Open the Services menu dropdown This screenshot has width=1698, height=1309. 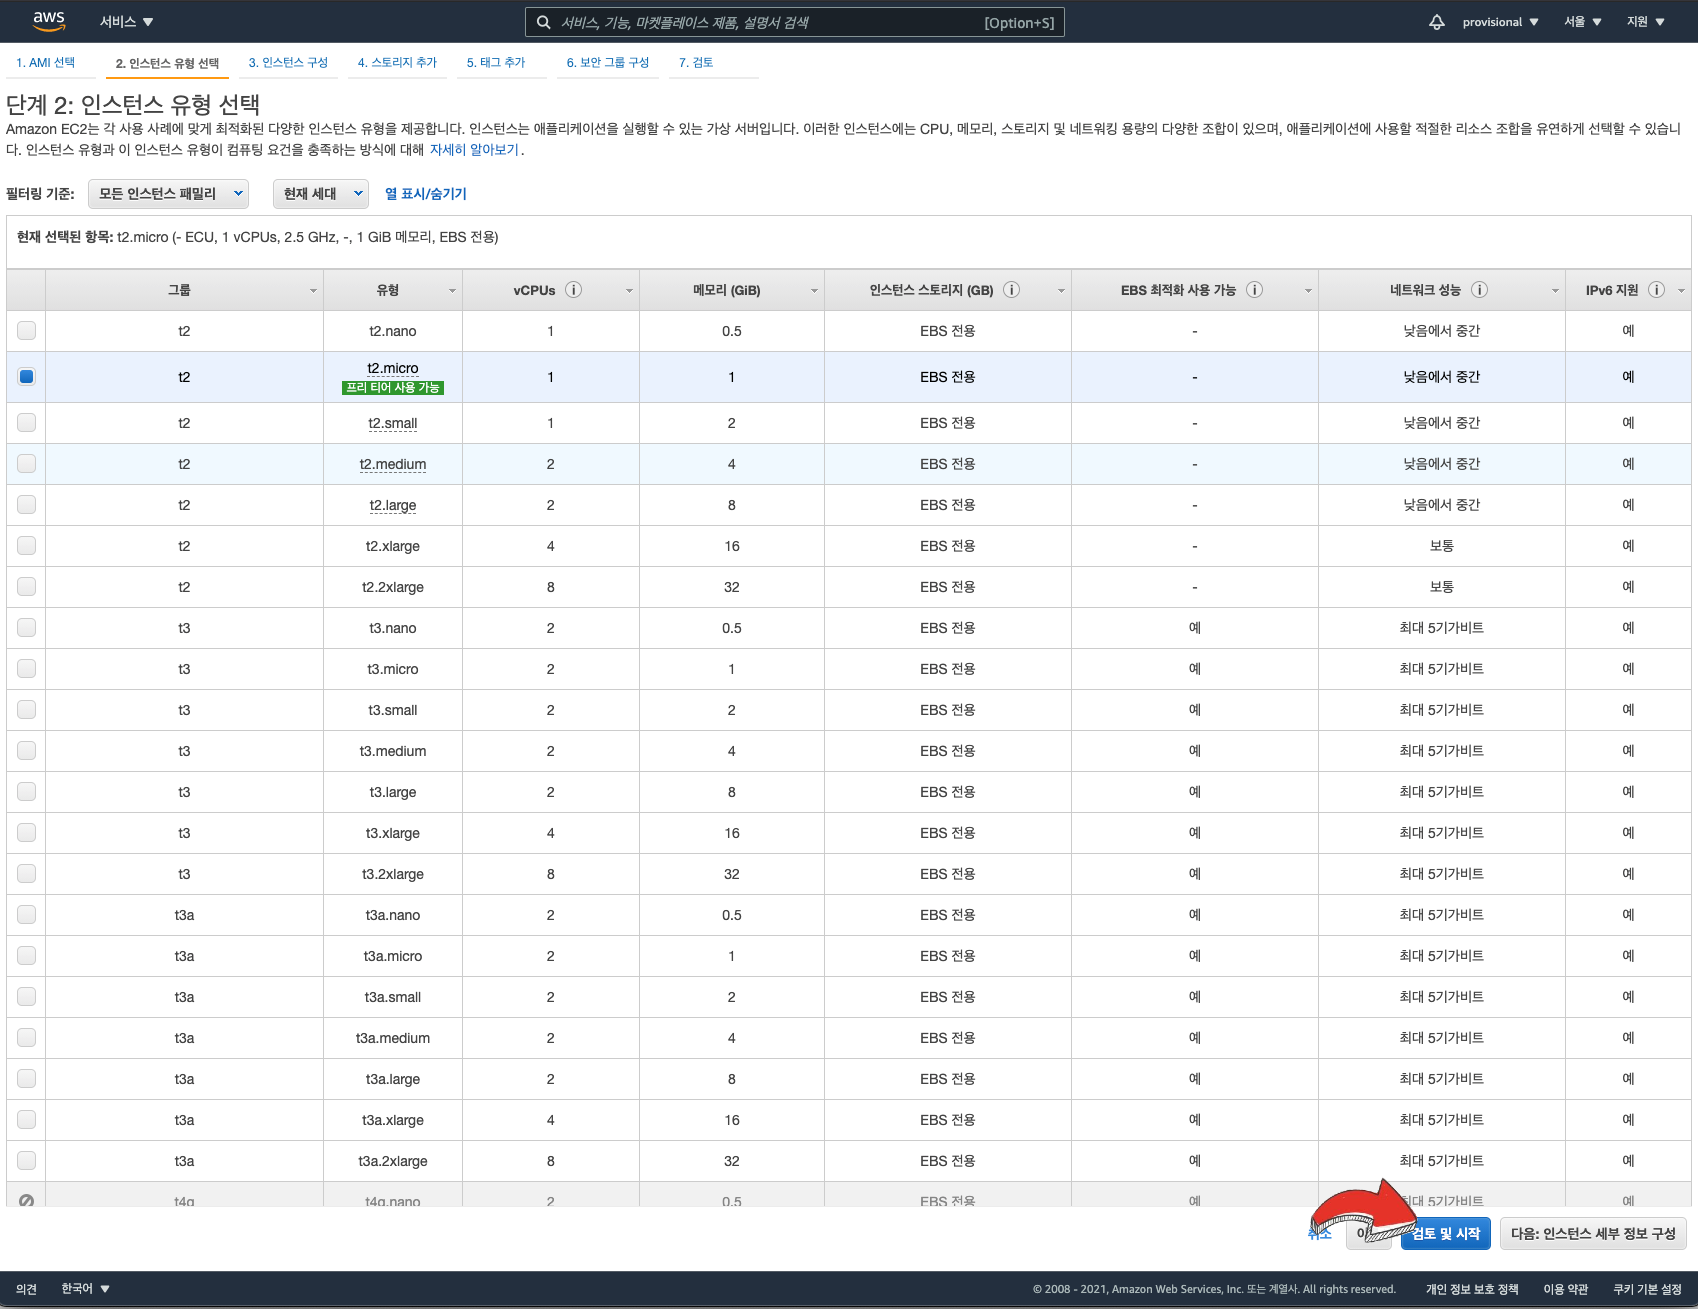126,22
